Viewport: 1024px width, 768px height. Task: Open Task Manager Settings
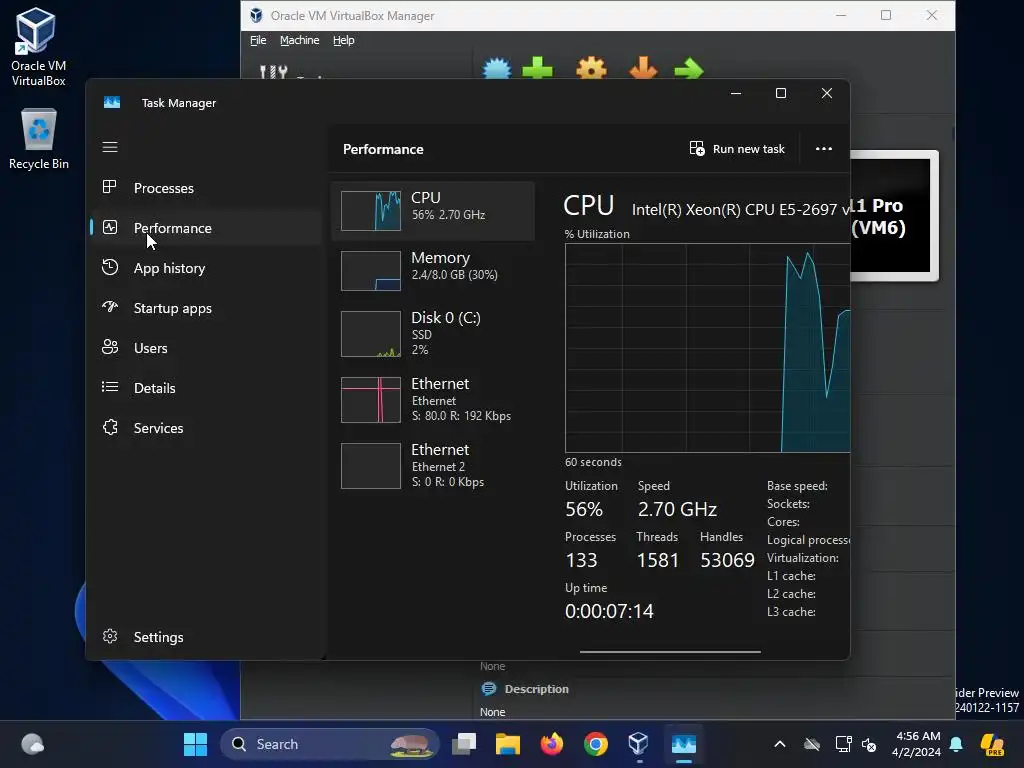coord(206,637)
